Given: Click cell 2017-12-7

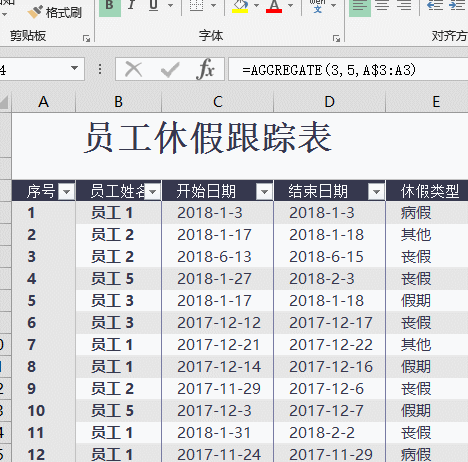Looking at the screenshot, I should tap(329, 411).
